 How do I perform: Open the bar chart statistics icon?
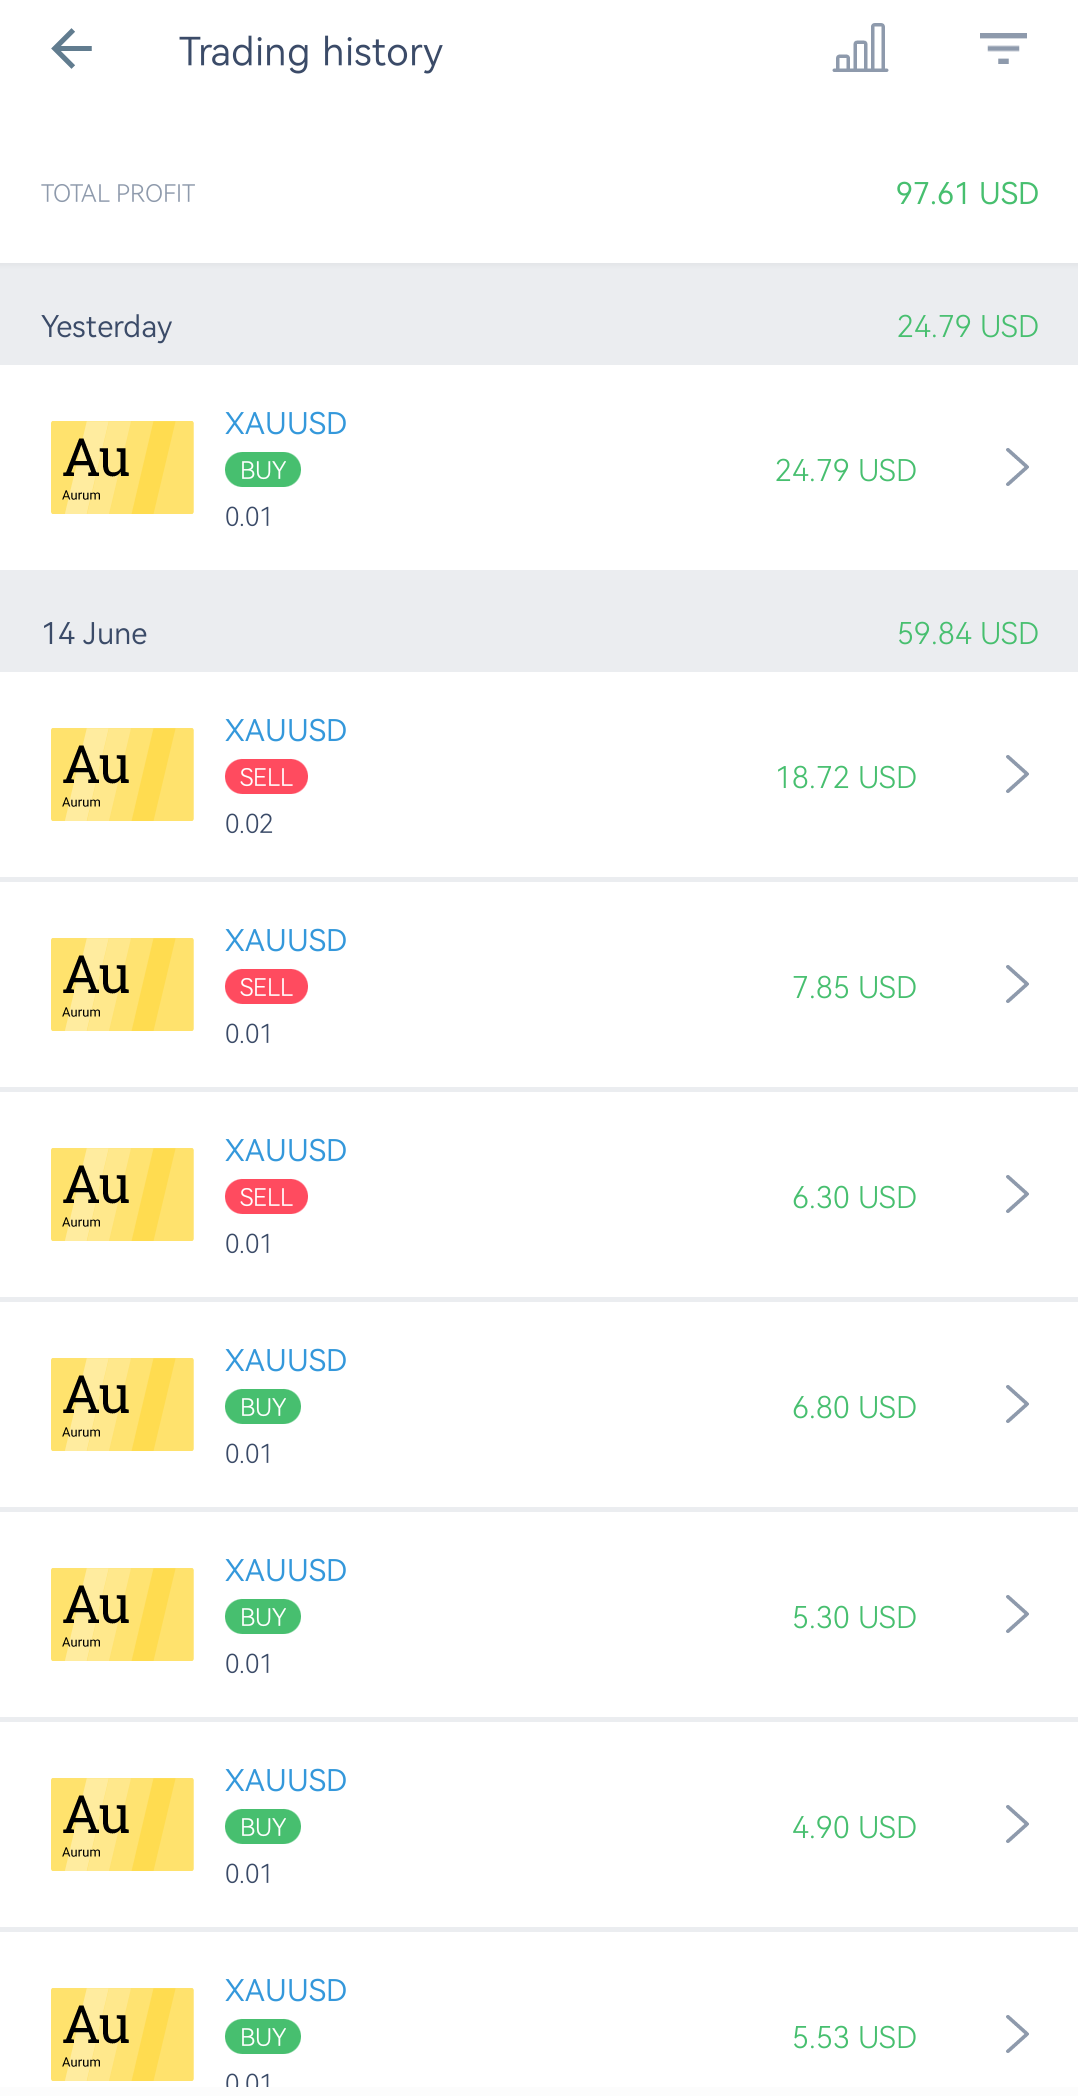(860, 49)
